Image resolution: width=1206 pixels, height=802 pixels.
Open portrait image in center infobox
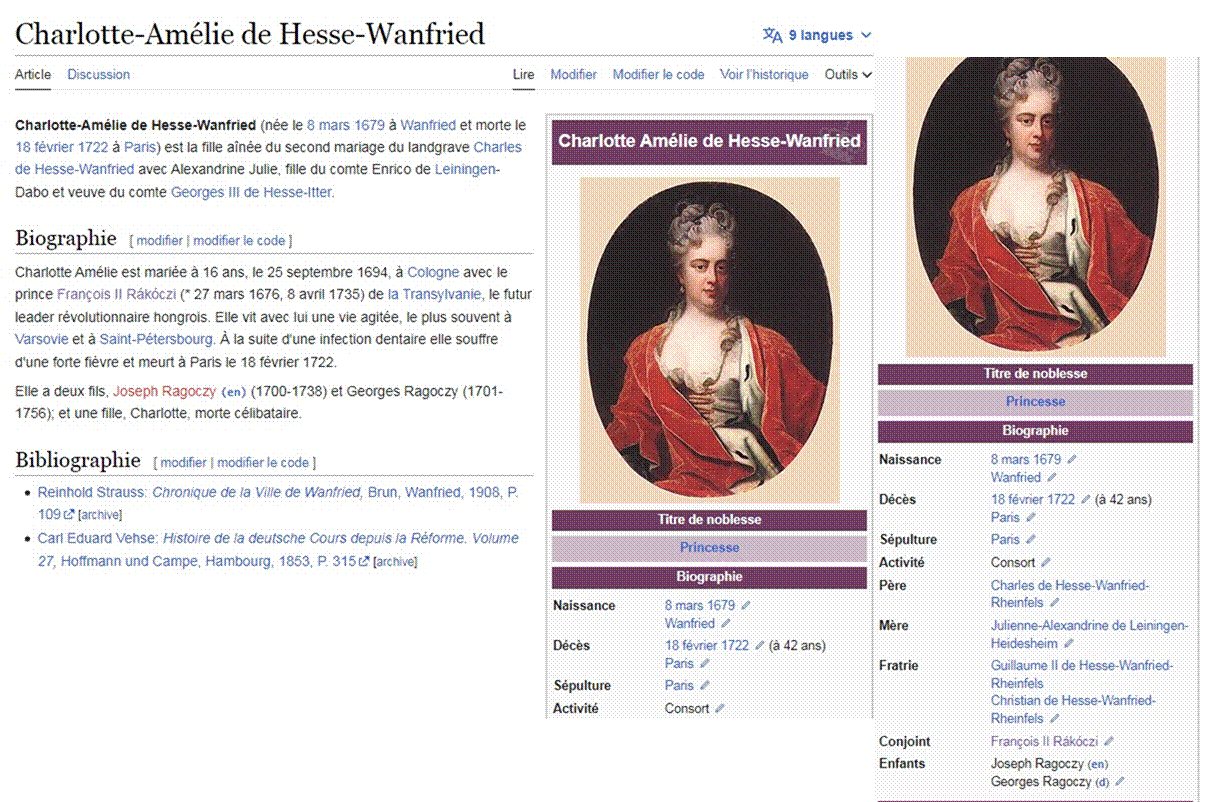pyautogui.click(x=709, y=341)
